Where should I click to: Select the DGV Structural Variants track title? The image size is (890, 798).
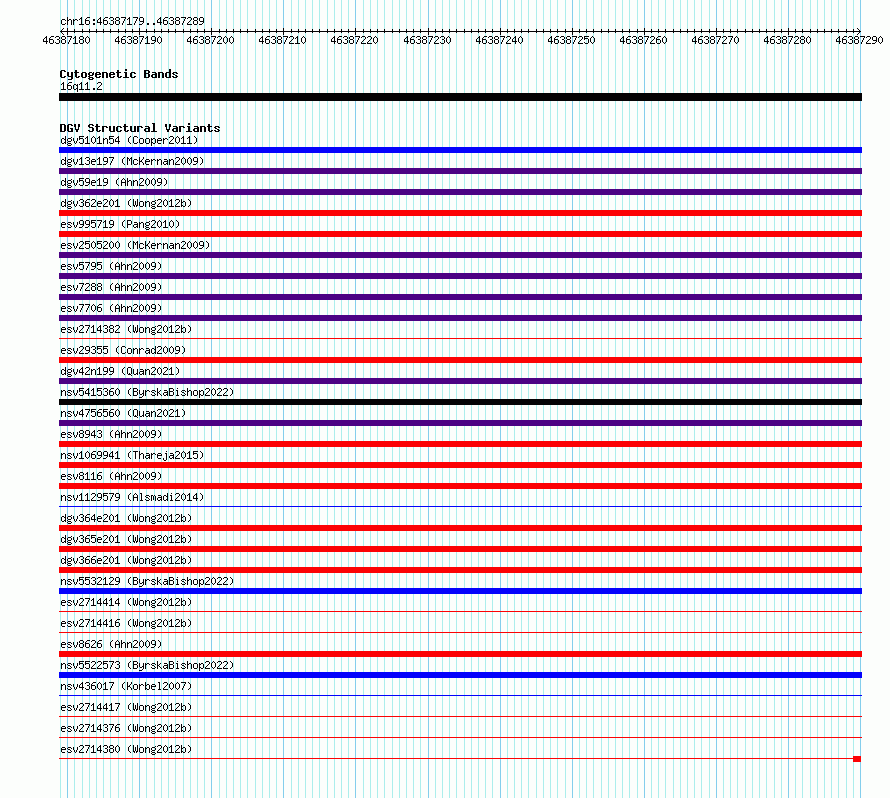pos(140,128)
